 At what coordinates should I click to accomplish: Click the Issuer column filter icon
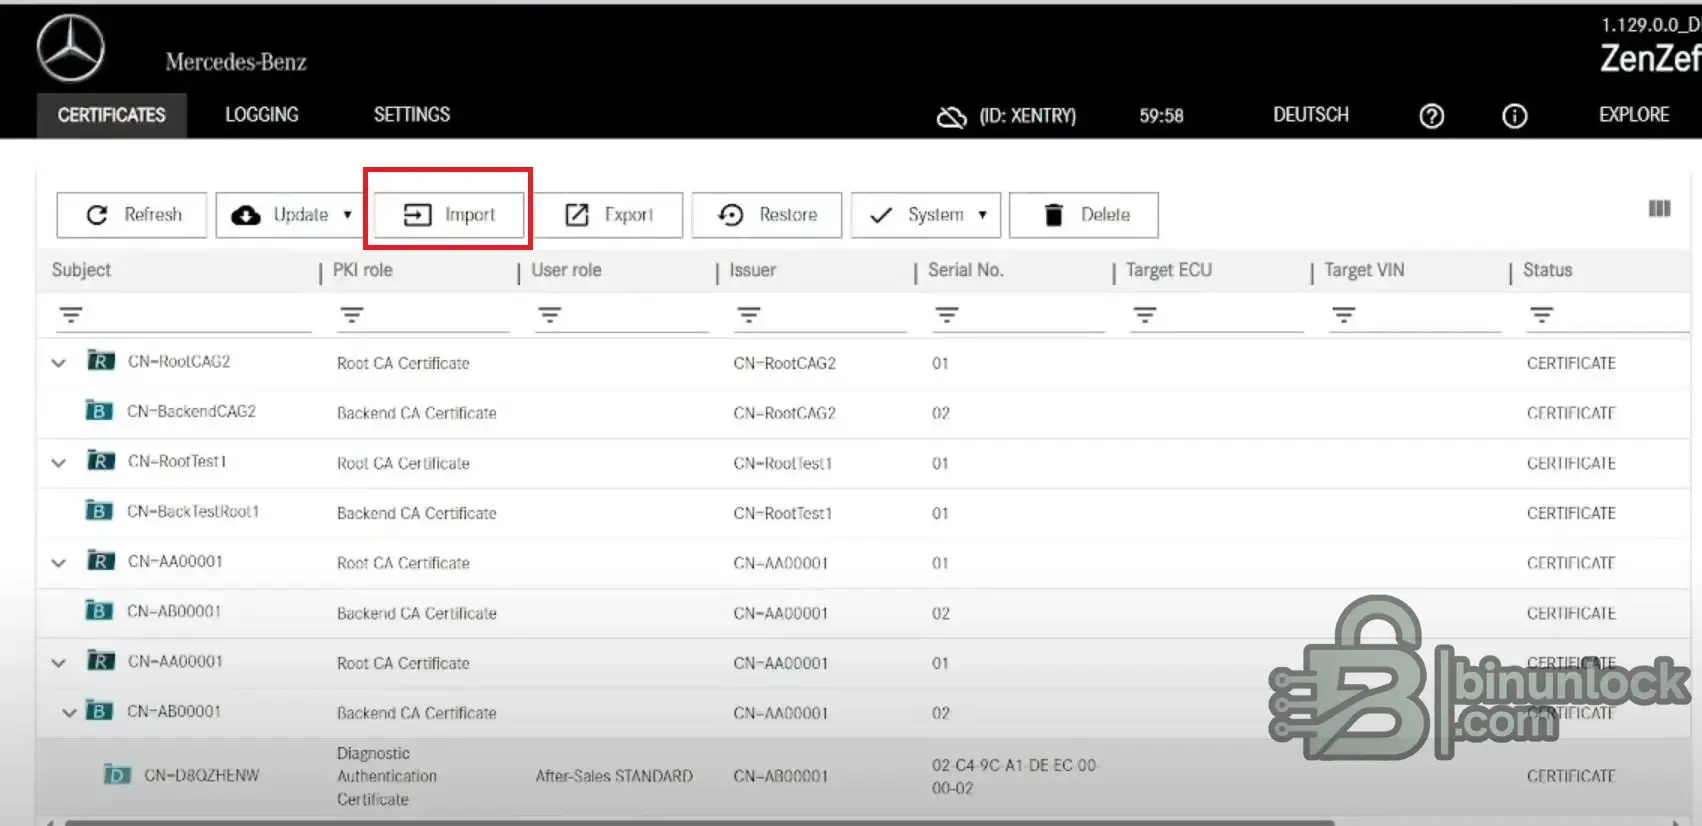click(748, 315)
